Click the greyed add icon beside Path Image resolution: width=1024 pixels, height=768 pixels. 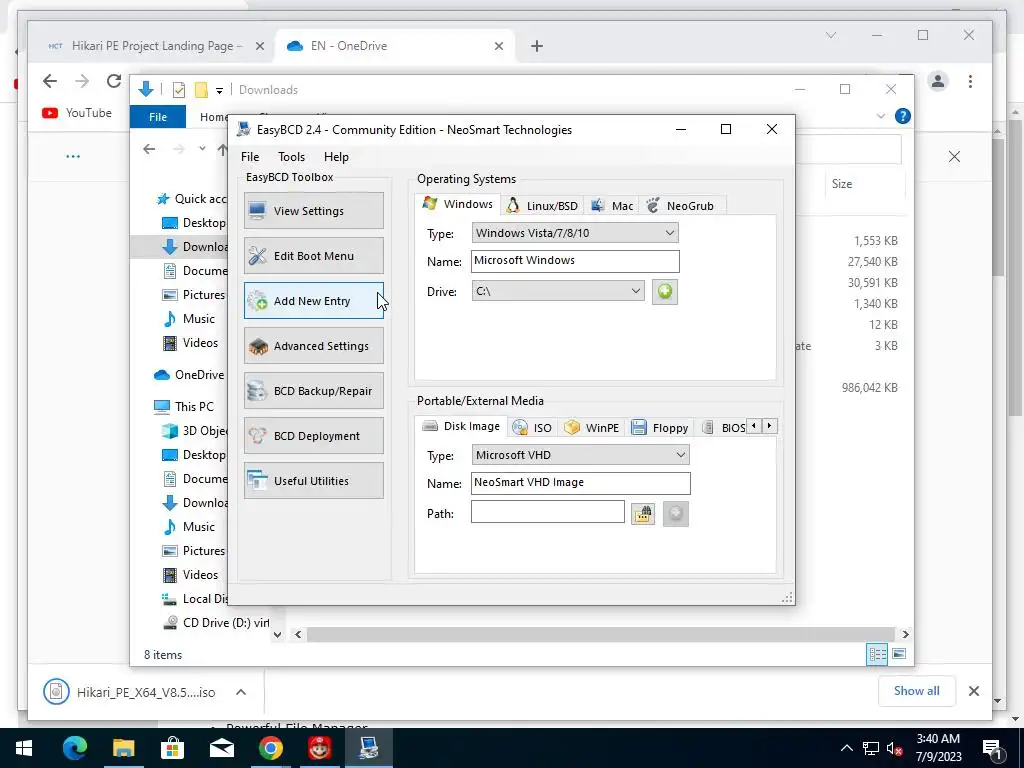(x=676, y=514)
